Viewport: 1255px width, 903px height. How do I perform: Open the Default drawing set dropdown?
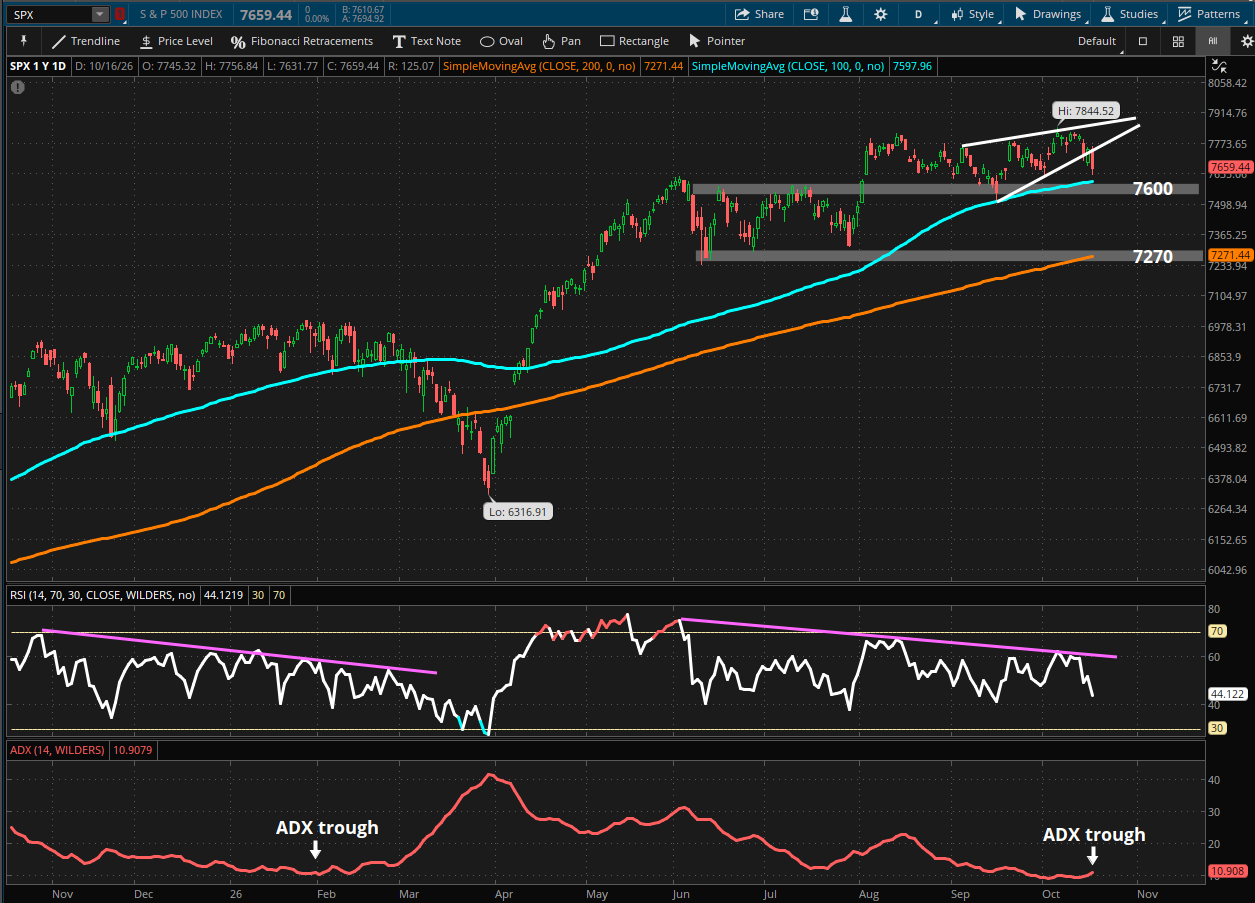(x=1097, y=41)
